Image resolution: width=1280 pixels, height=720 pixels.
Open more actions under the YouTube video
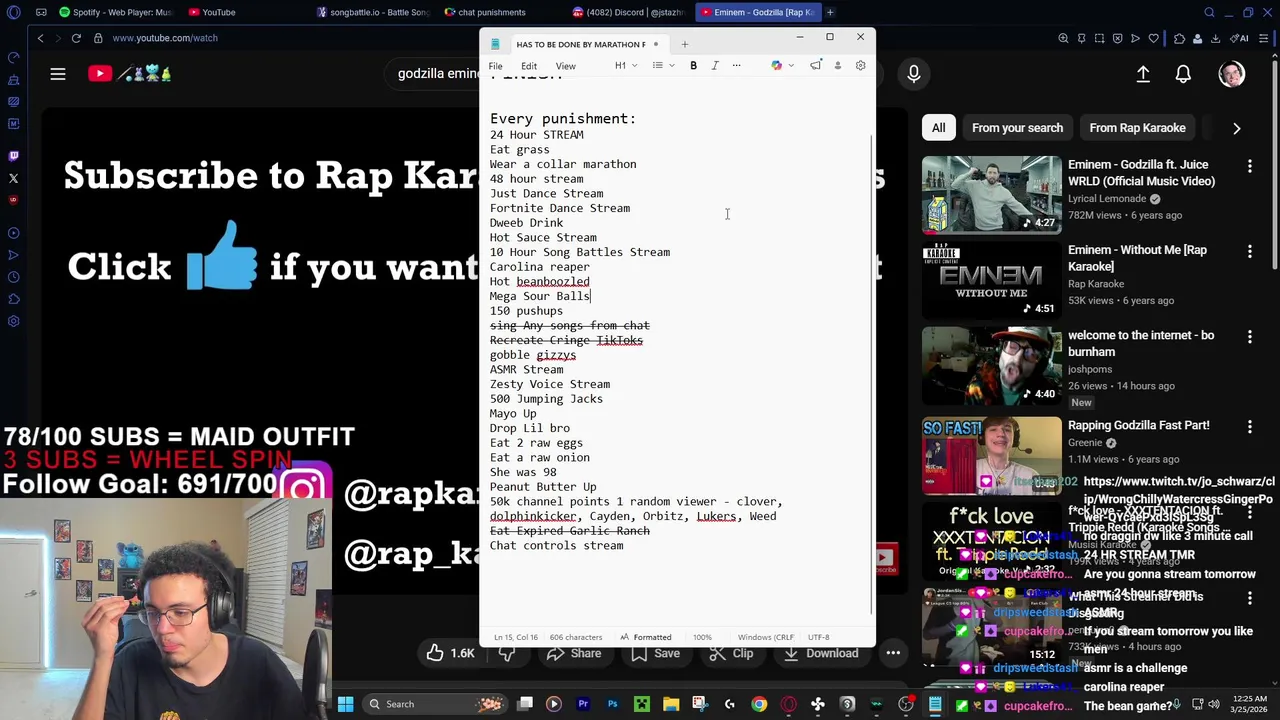pyautogui.click(x=893, y=654)
